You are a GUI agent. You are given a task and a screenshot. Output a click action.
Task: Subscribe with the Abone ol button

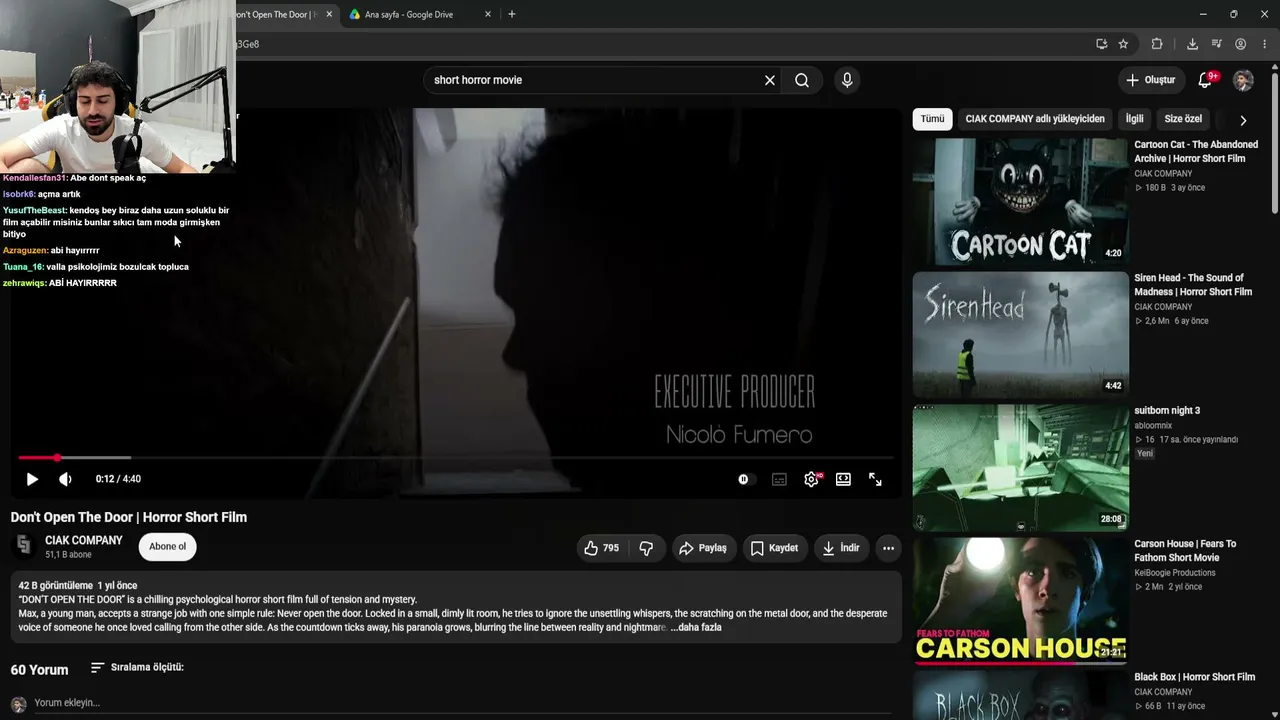167,547
